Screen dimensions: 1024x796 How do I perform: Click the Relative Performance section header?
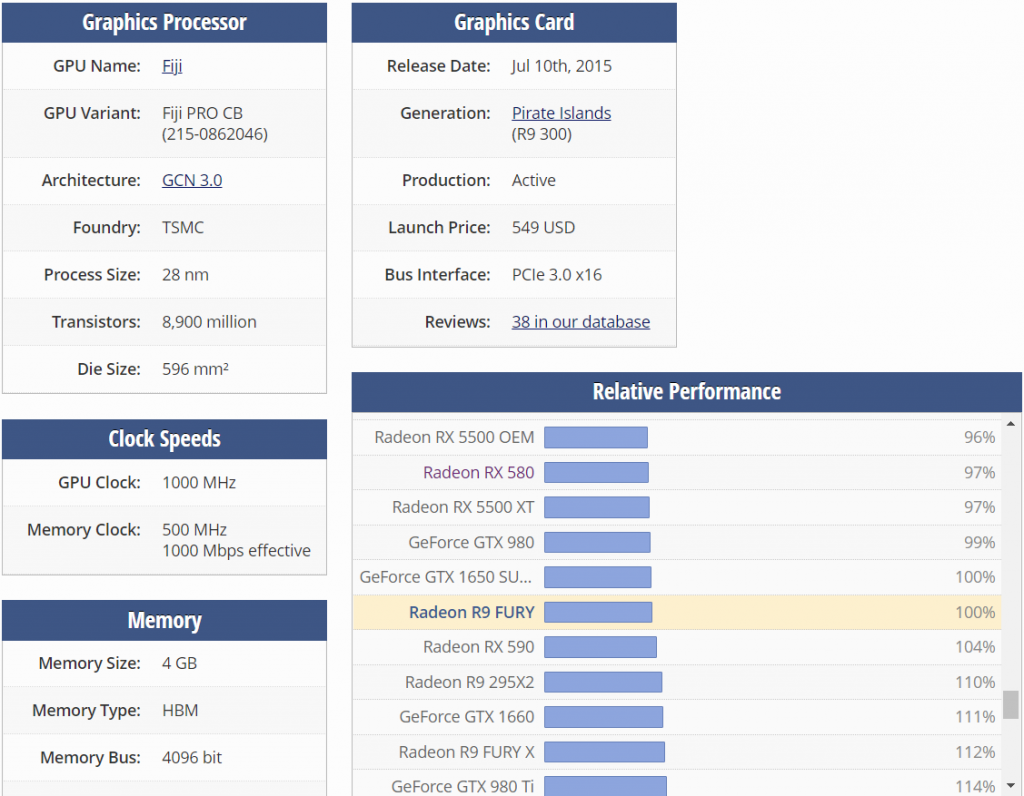point(686,392)
